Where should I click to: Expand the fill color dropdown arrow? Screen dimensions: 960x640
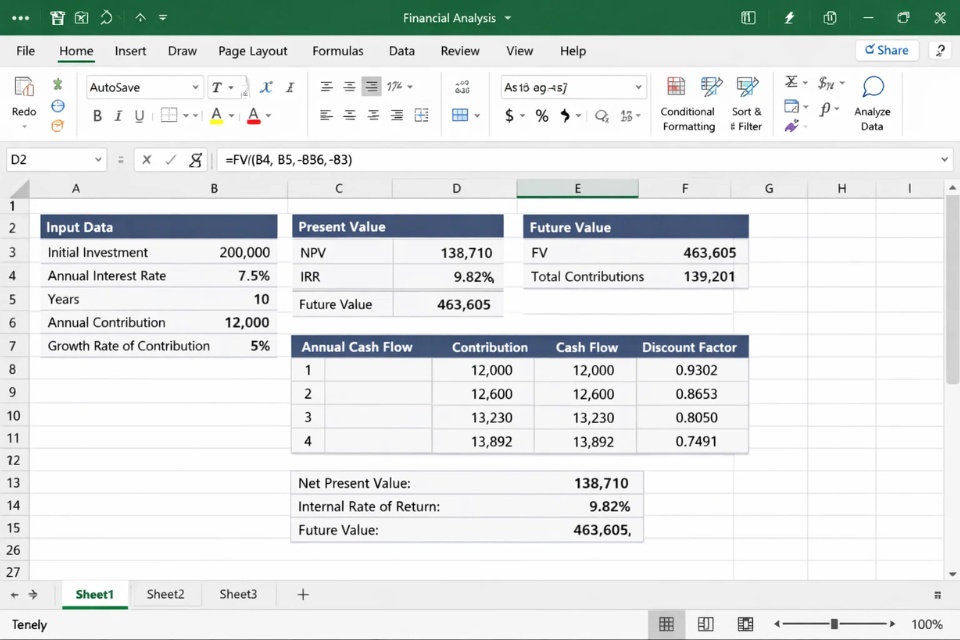(231, 116)
